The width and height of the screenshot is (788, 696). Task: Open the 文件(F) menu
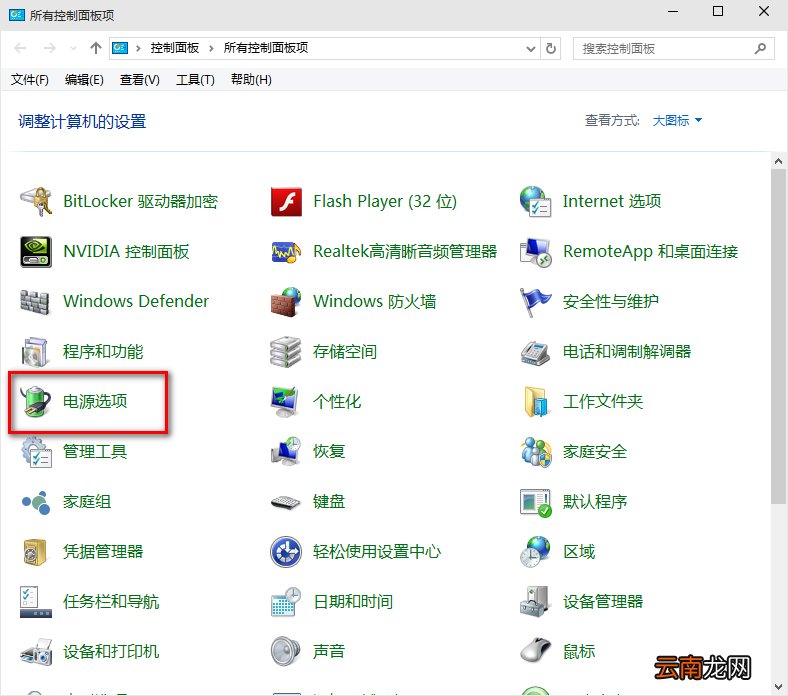(30, 80)
